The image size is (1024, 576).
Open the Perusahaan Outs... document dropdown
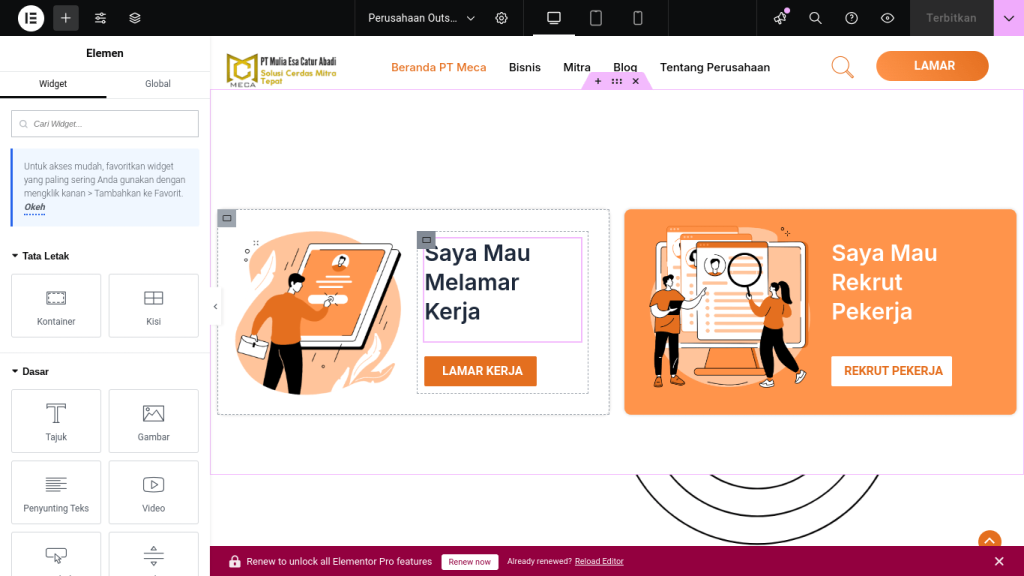click(x=421, y=18)
